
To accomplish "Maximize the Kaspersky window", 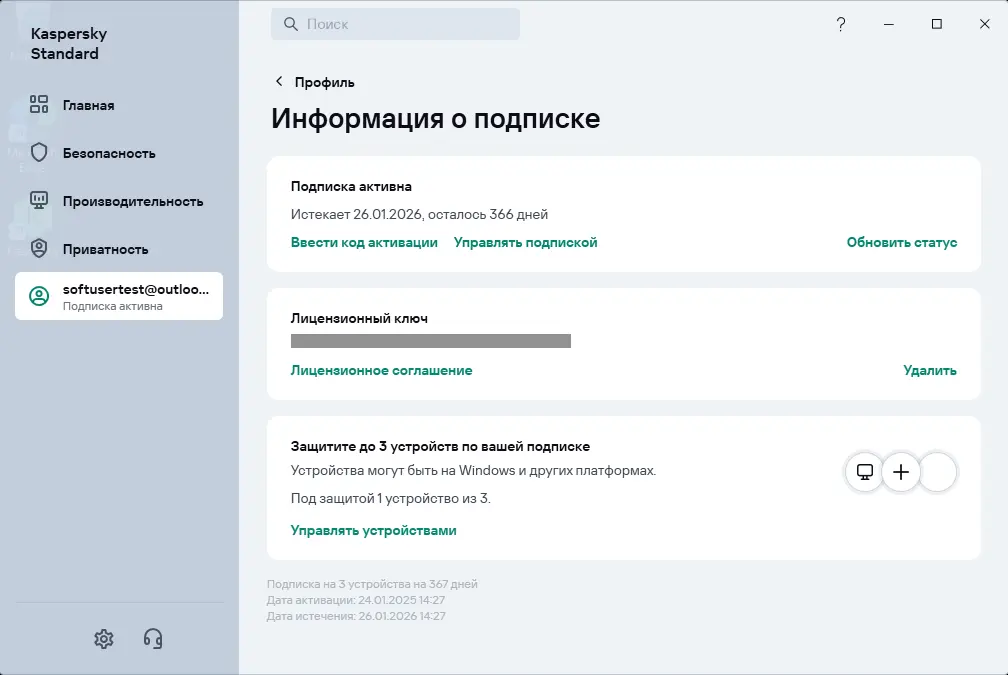I will [937, 24].
